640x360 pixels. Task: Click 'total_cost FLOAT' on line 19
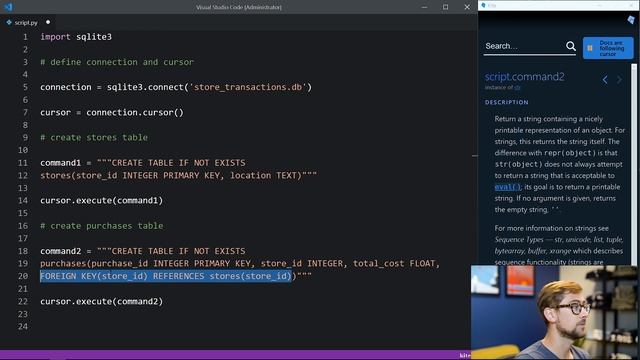[394, 263]
